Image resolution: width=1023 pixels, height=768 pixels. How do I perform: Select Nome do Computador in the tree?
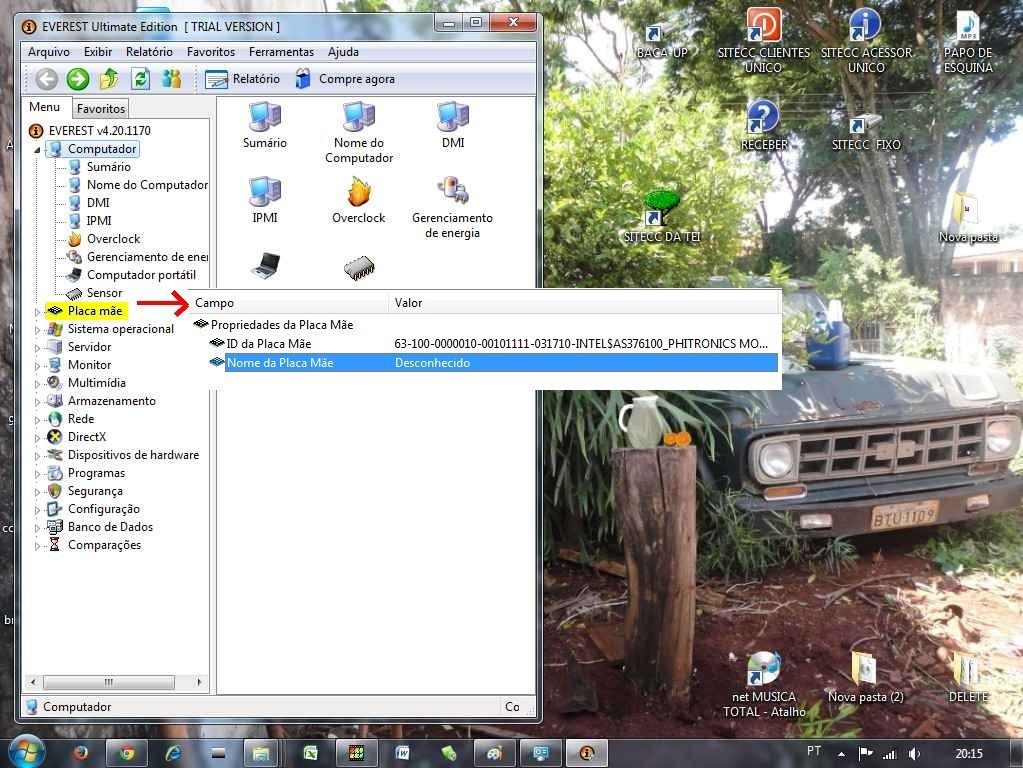click(x=147, y=185)
